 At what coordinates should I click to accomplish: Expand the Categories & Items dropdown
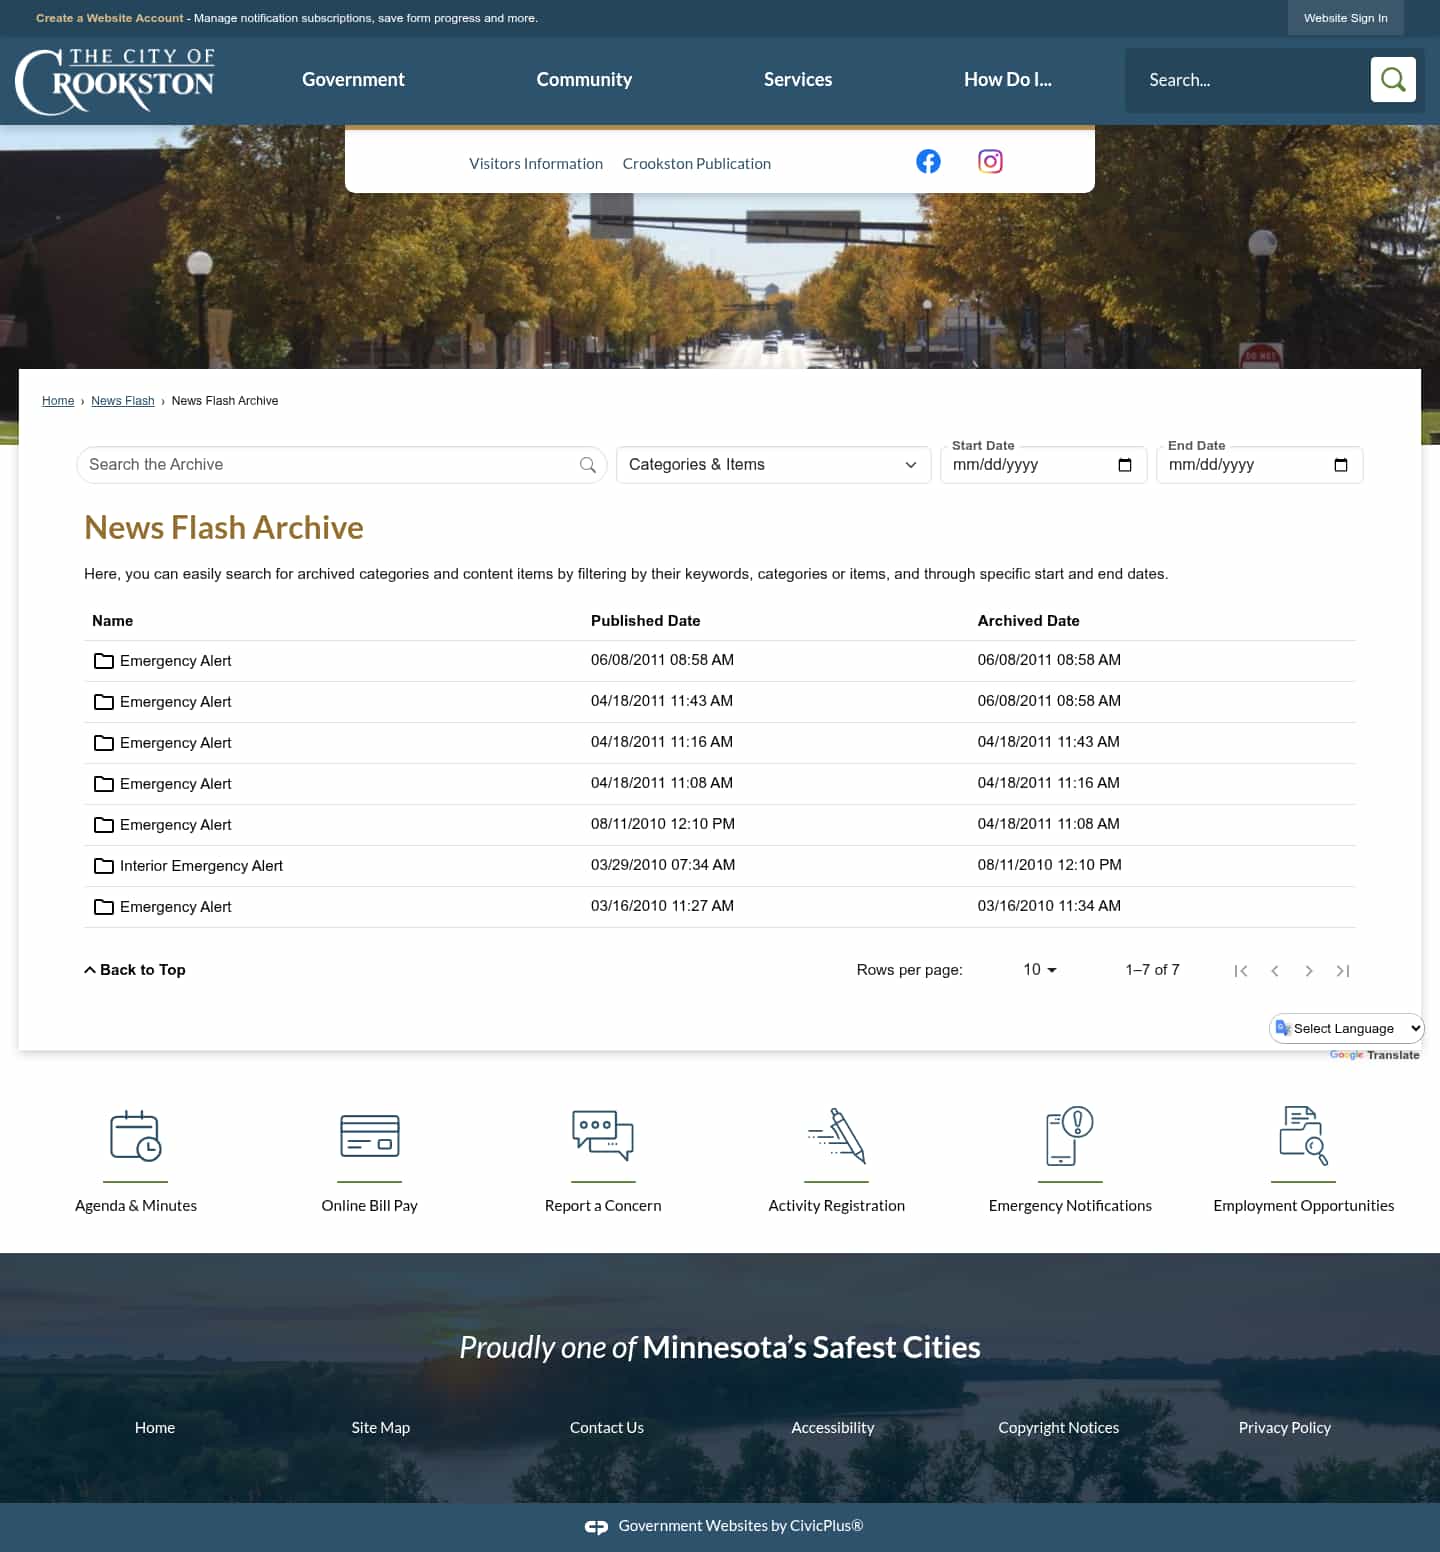[x=774, y=465]
